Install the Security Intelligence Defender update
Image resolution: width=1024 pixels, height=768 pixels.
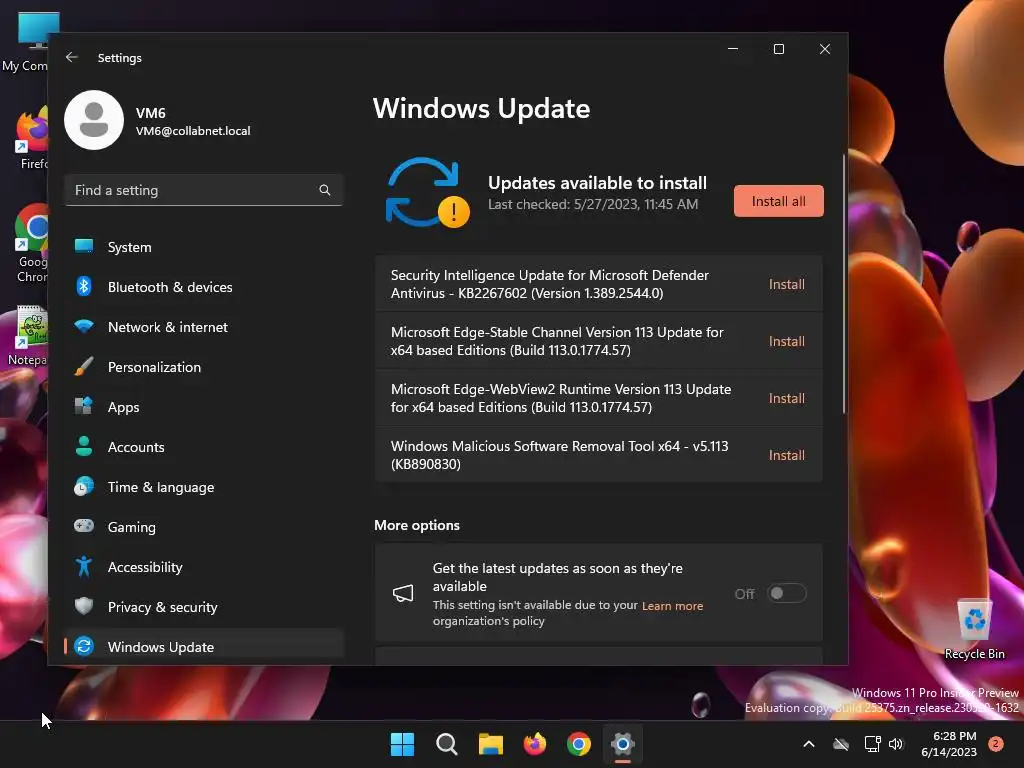click(x=786, y=284)
